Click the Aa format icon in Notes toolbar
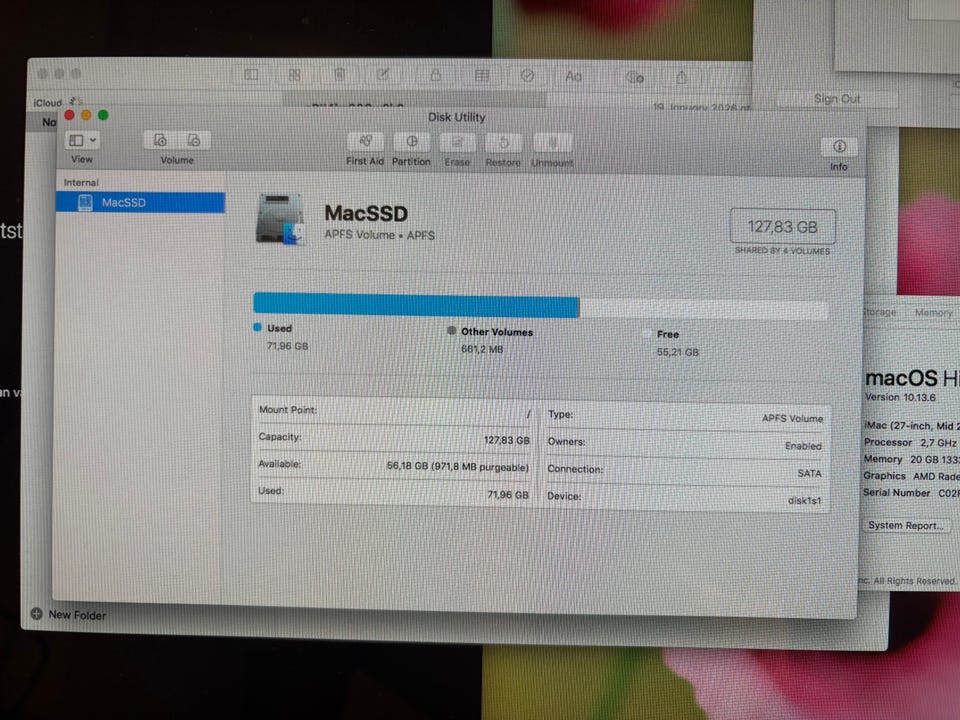The height and width of the screenshot is (720, 960). [574, 76]
